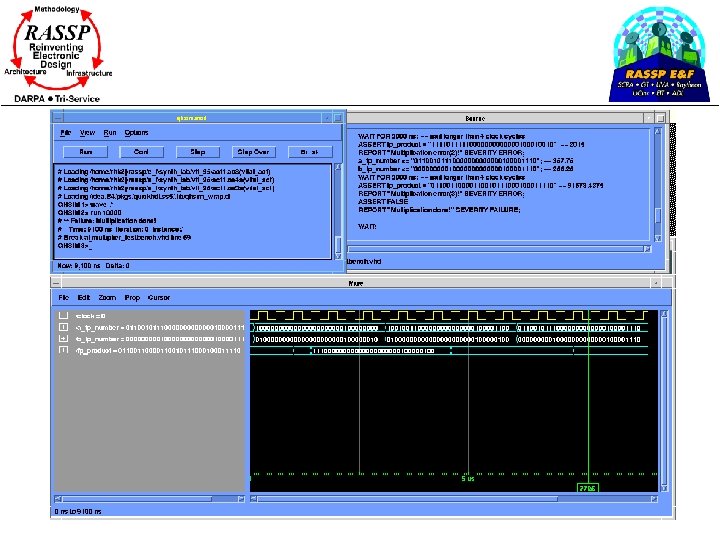Click the box beside clock signal
This screenshot has width=720, height=540.
[63, 315]
